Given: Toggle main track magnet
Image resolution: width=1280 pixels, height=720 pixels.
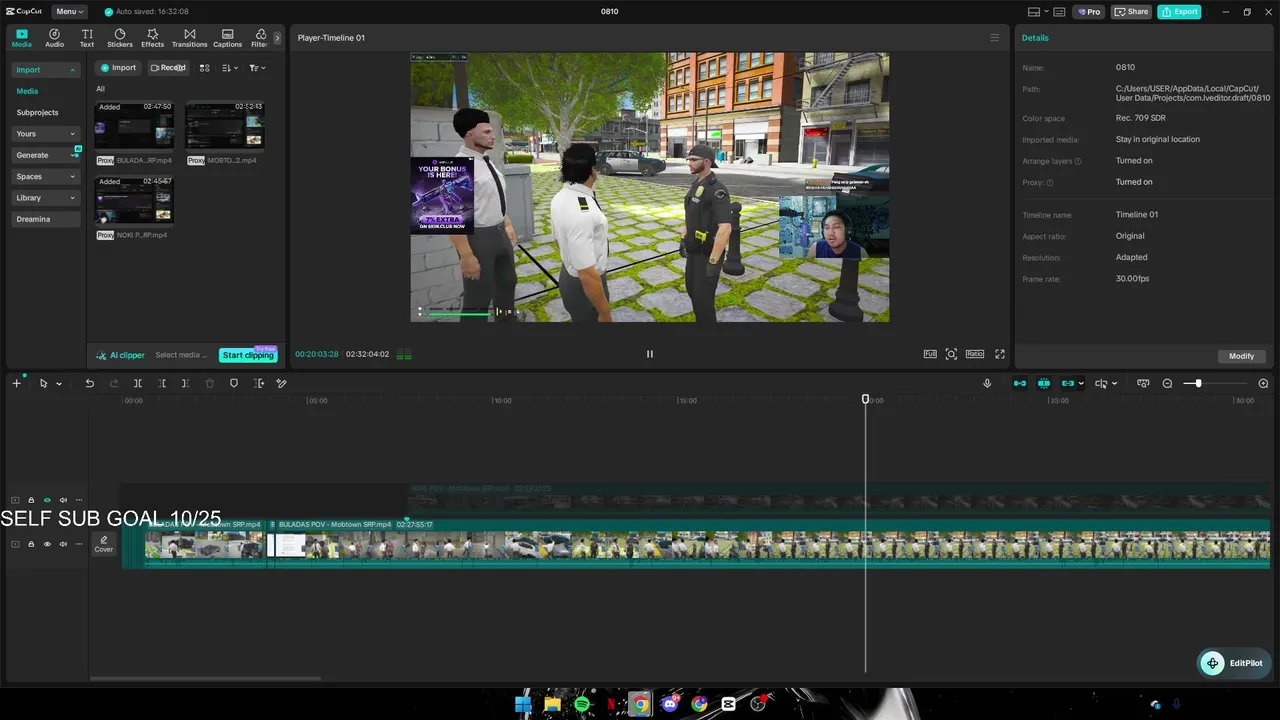Looking at the screenshot, I should 1020,383.
